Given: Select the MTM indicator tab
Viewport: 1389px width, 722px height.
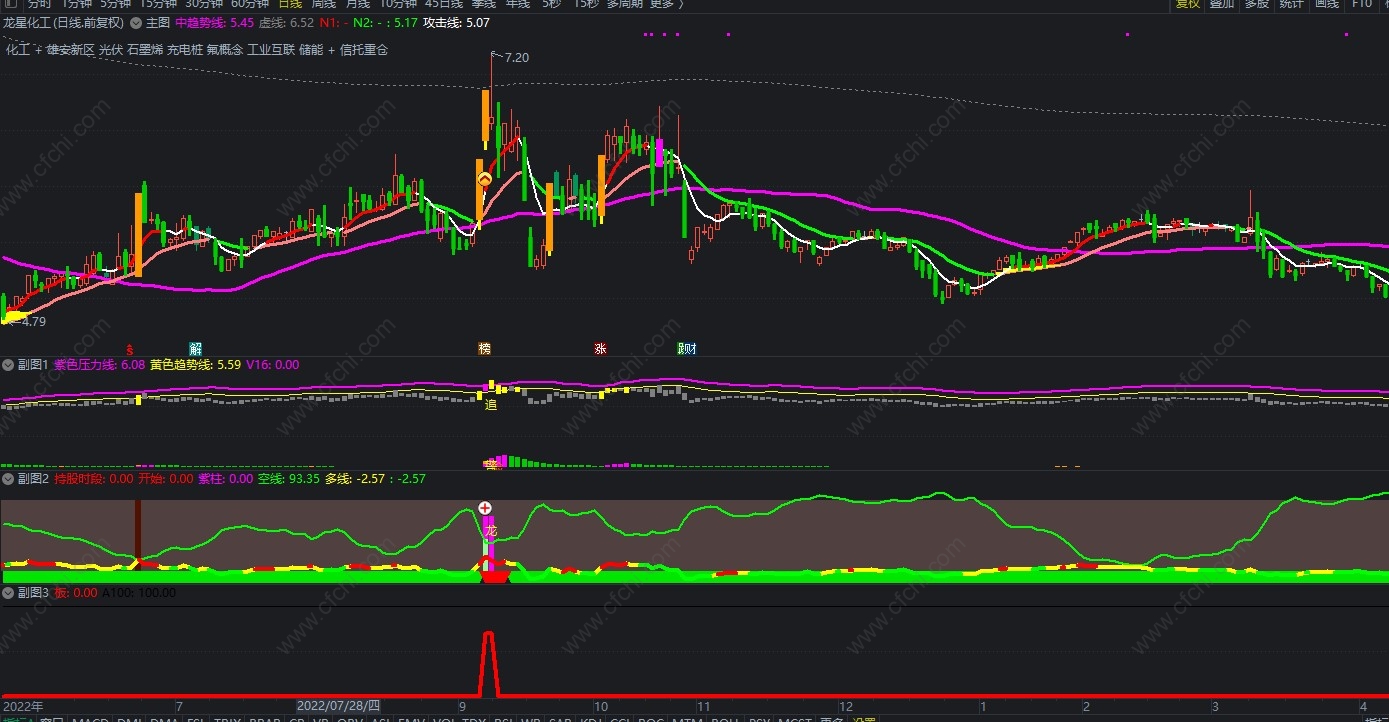Looking at the screenshot, I should 687,719.
